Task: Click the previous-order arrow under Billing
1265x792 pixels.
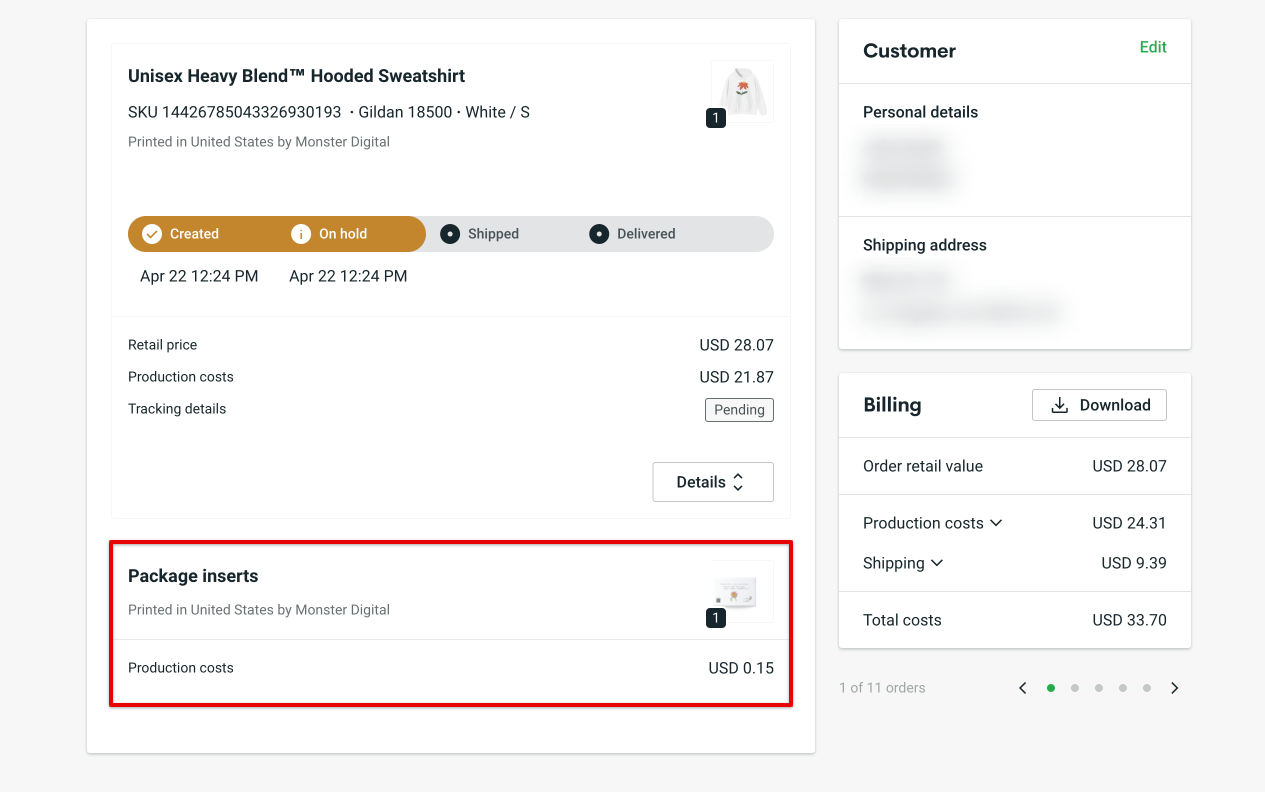Action: point(1022,688)
